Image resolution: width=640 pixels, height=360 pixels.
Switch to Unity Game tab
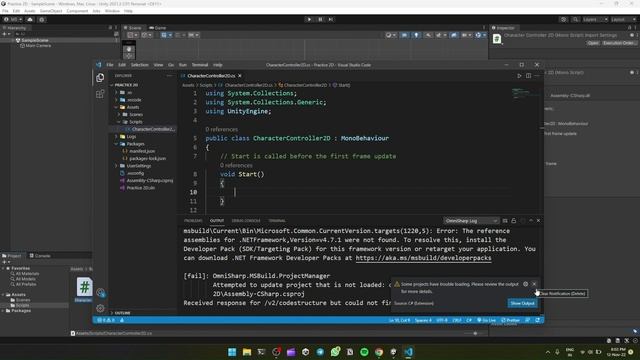click(x=158, y=28)
